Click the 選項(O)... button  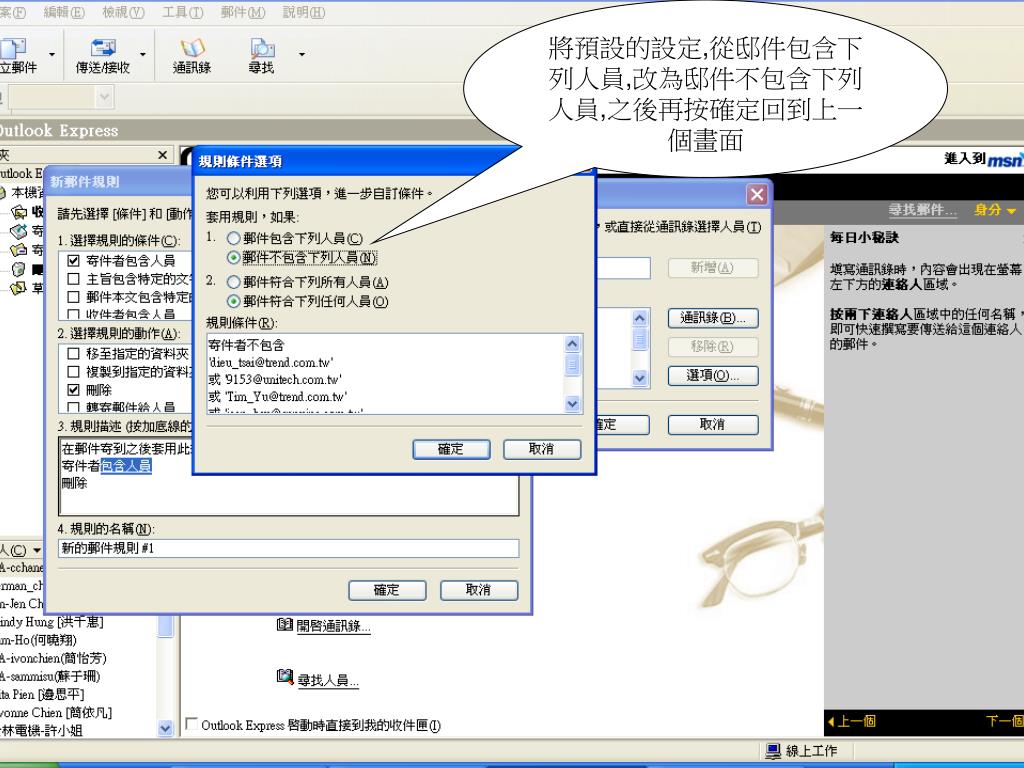(x=713, y=376)
